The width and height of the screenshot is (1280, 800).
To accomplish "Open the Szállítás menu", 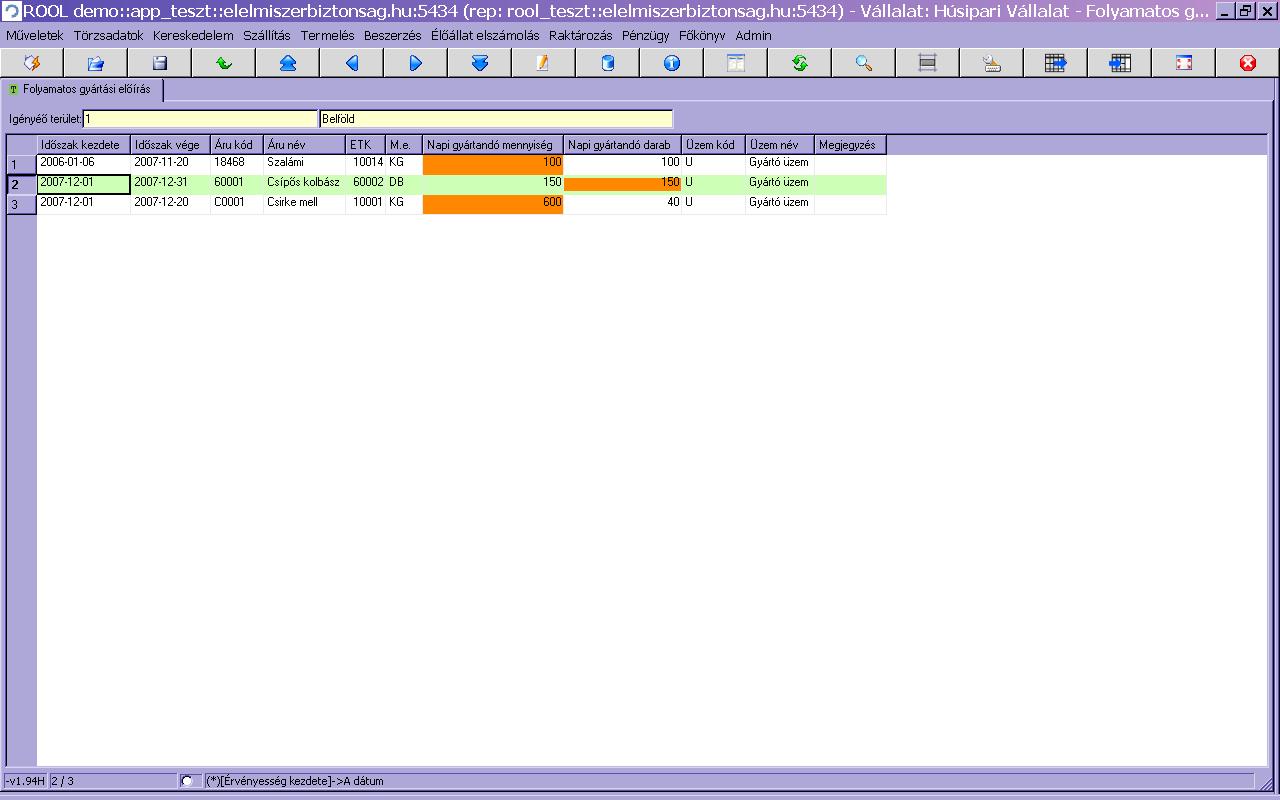I will pos(267,35).
